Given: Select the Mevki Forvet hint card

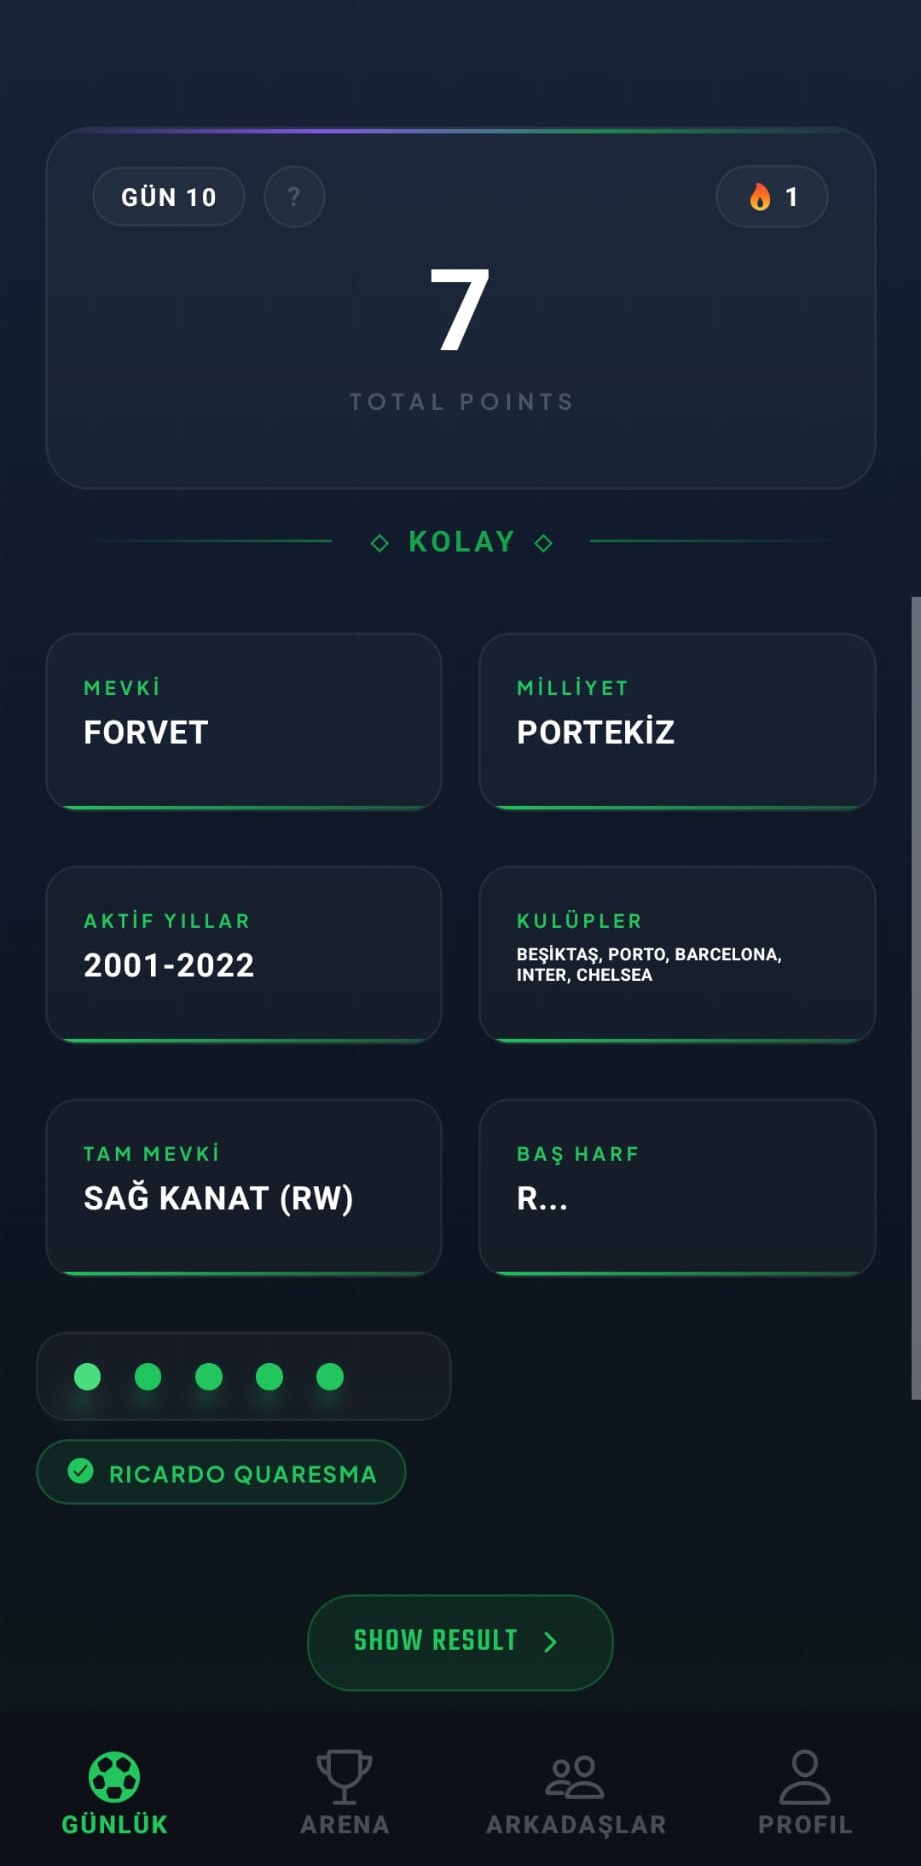Looking at the screenshot, I should (244, 720).
